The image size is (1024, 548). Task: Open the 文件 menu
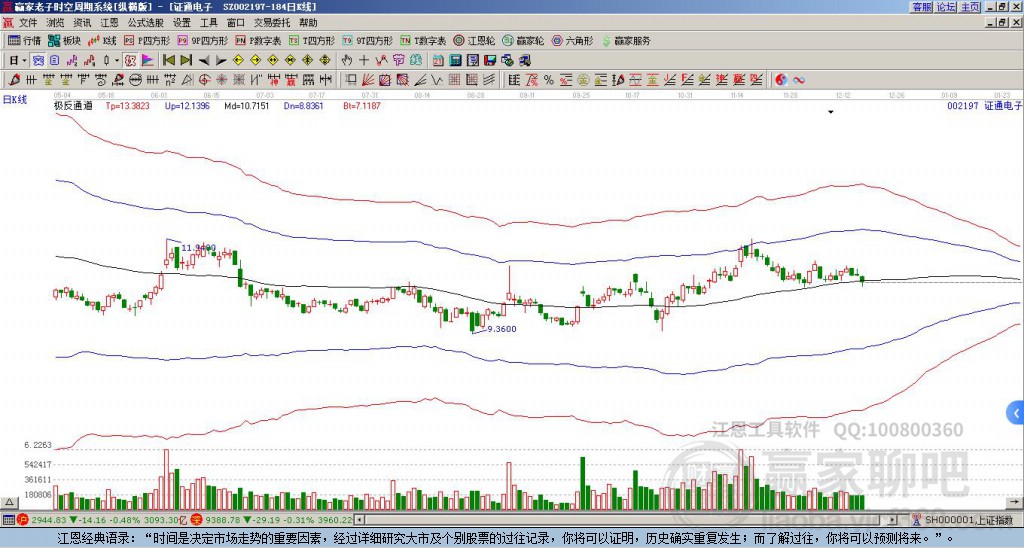28,23
